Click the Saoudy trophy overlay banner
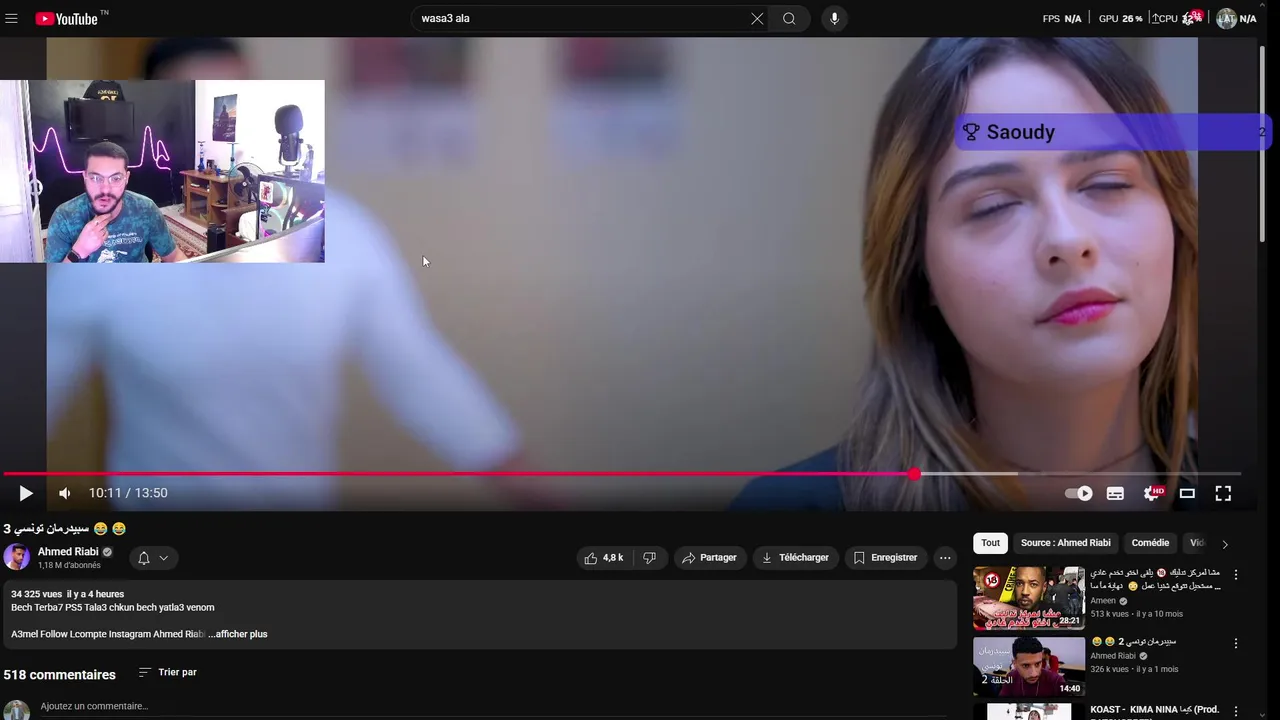This screenshot has height=720, width=1280. [1113, 132]
